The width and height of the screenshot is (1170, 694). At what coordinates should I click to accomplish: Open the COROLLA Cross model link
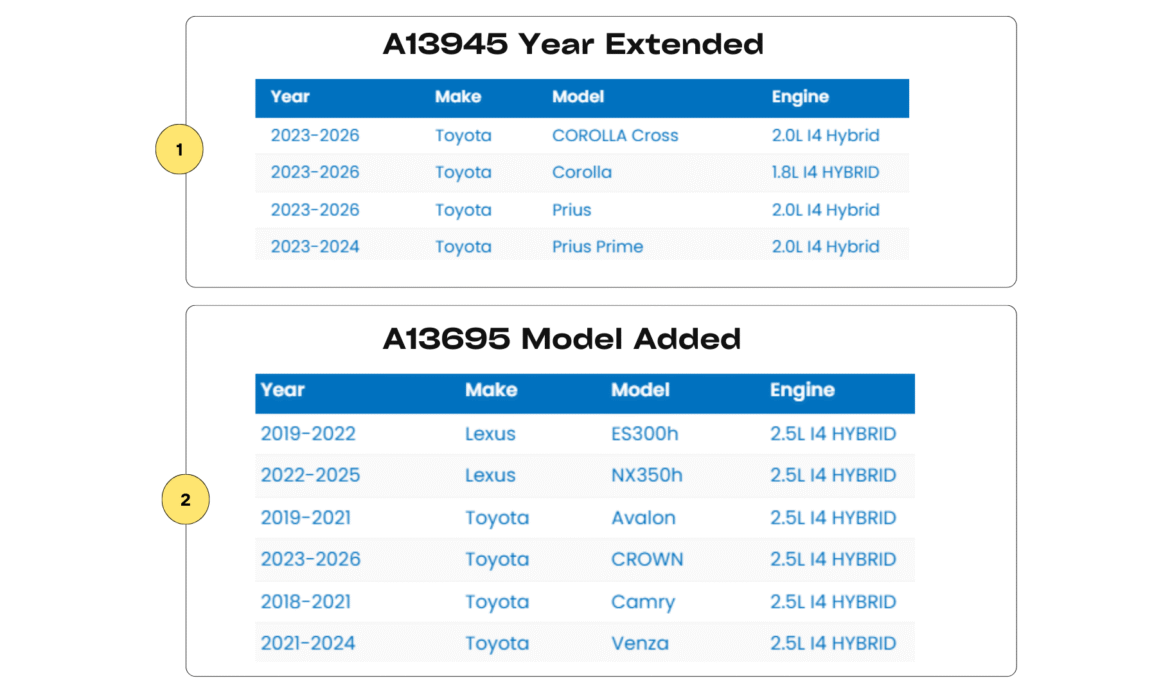click(x=614, y=136)
